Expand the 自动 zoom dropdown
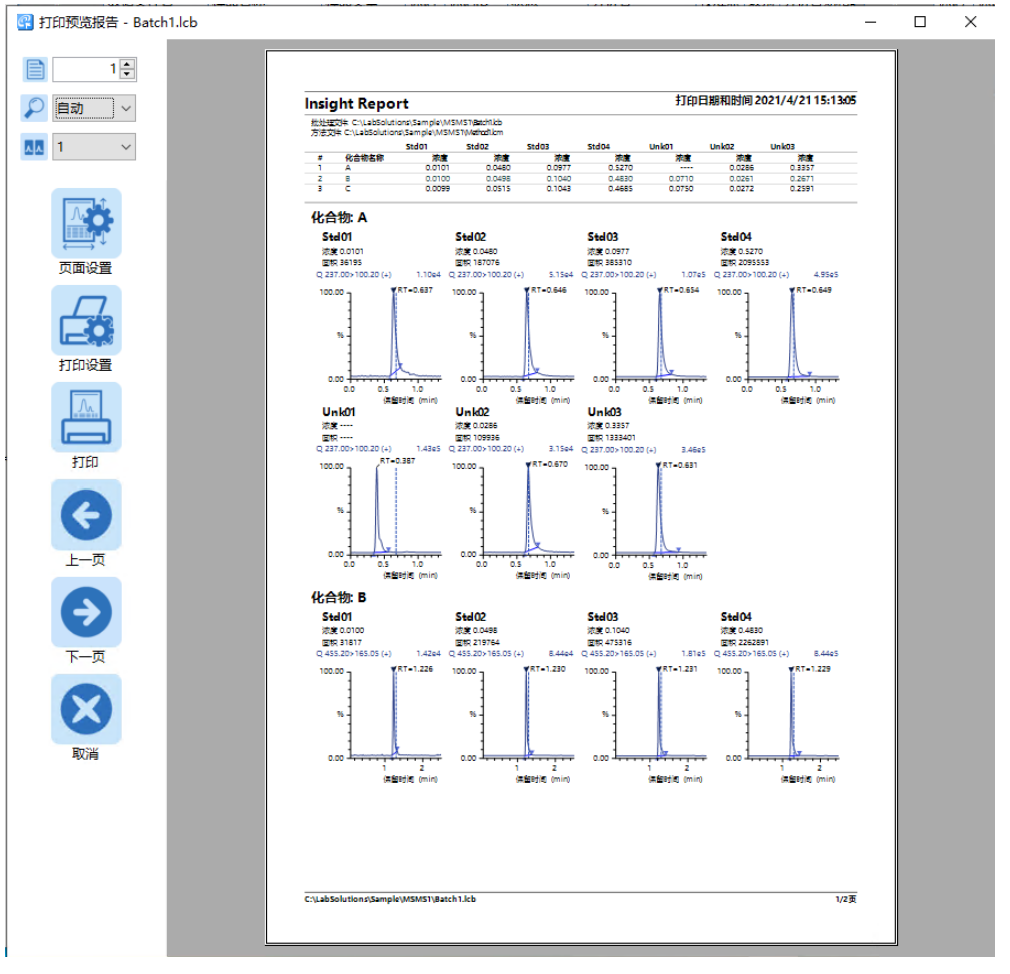 click(126, 108)
